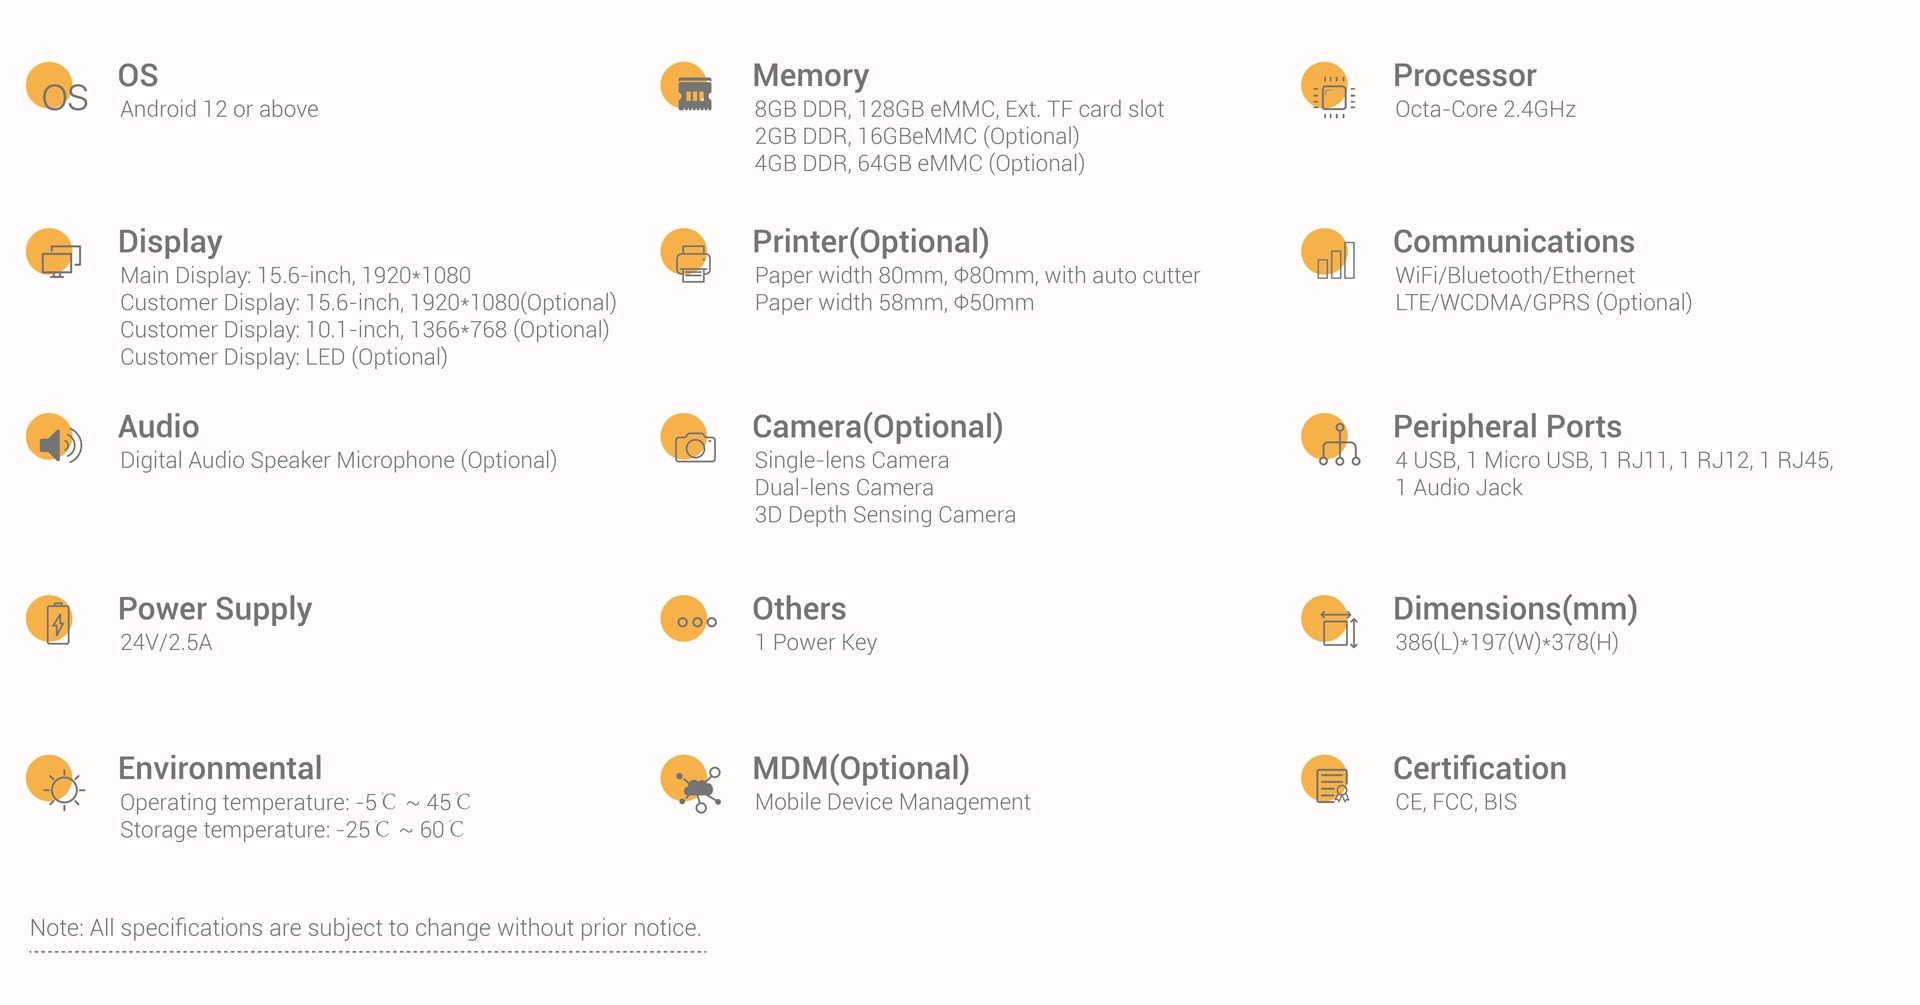This screenshot has height=1005, width=1920.
Task: Click the Dimensions measurement icon
Action: tap(1332, 621)
